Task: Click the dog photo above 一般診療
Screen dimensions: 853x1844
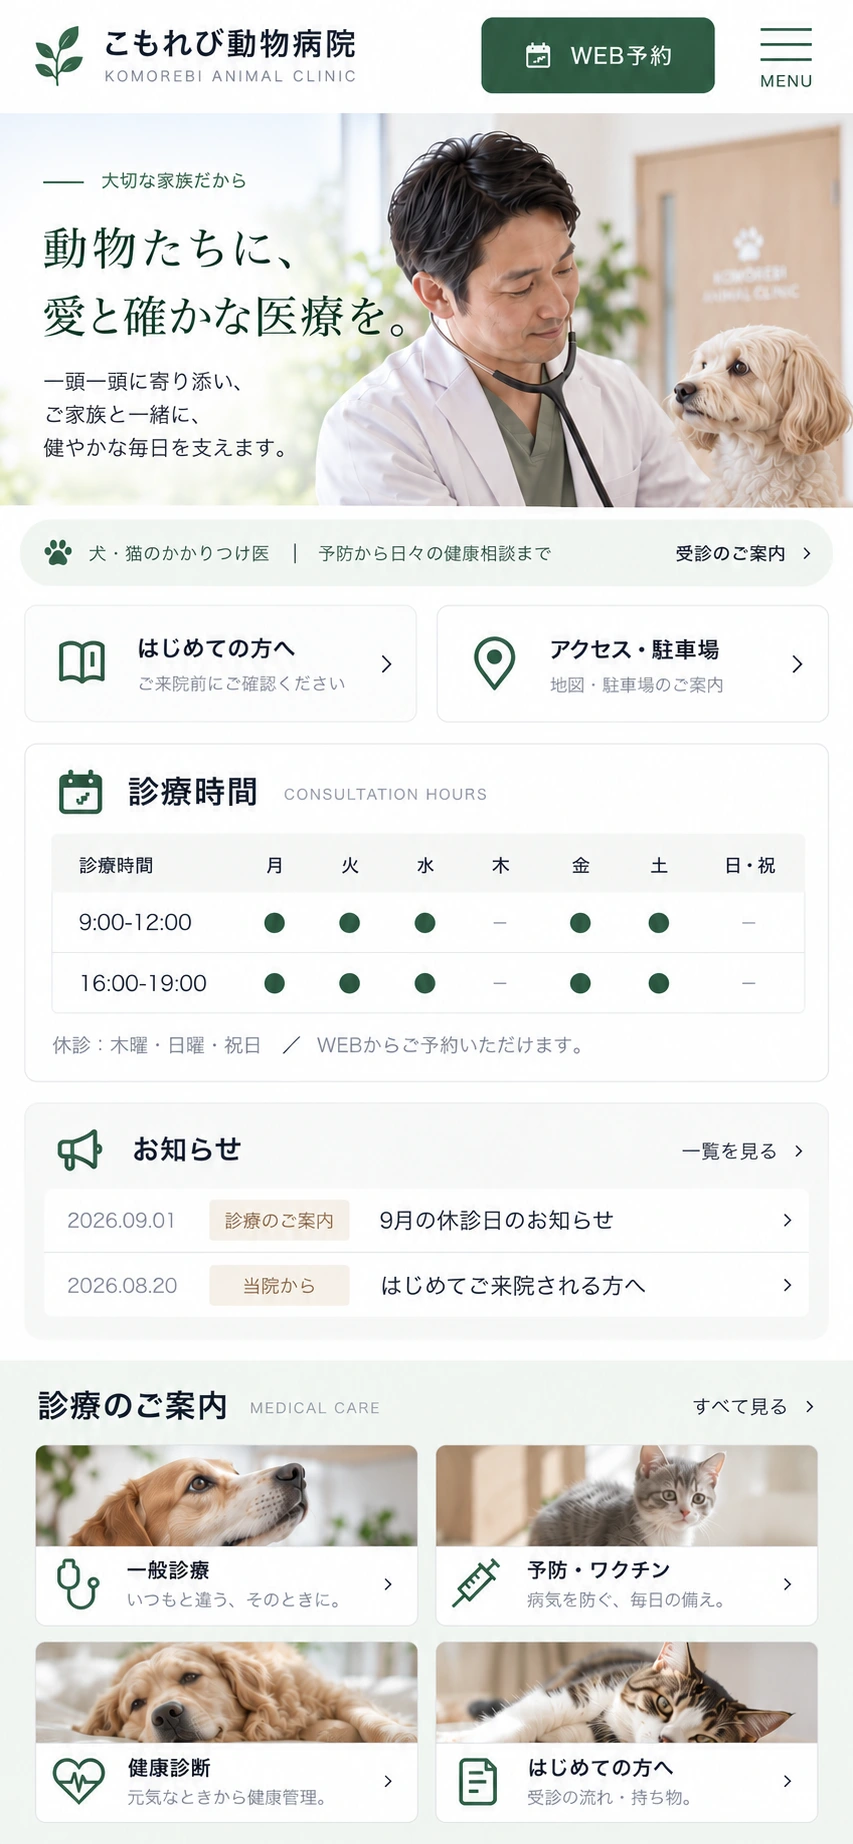Action: point(227,1495)
